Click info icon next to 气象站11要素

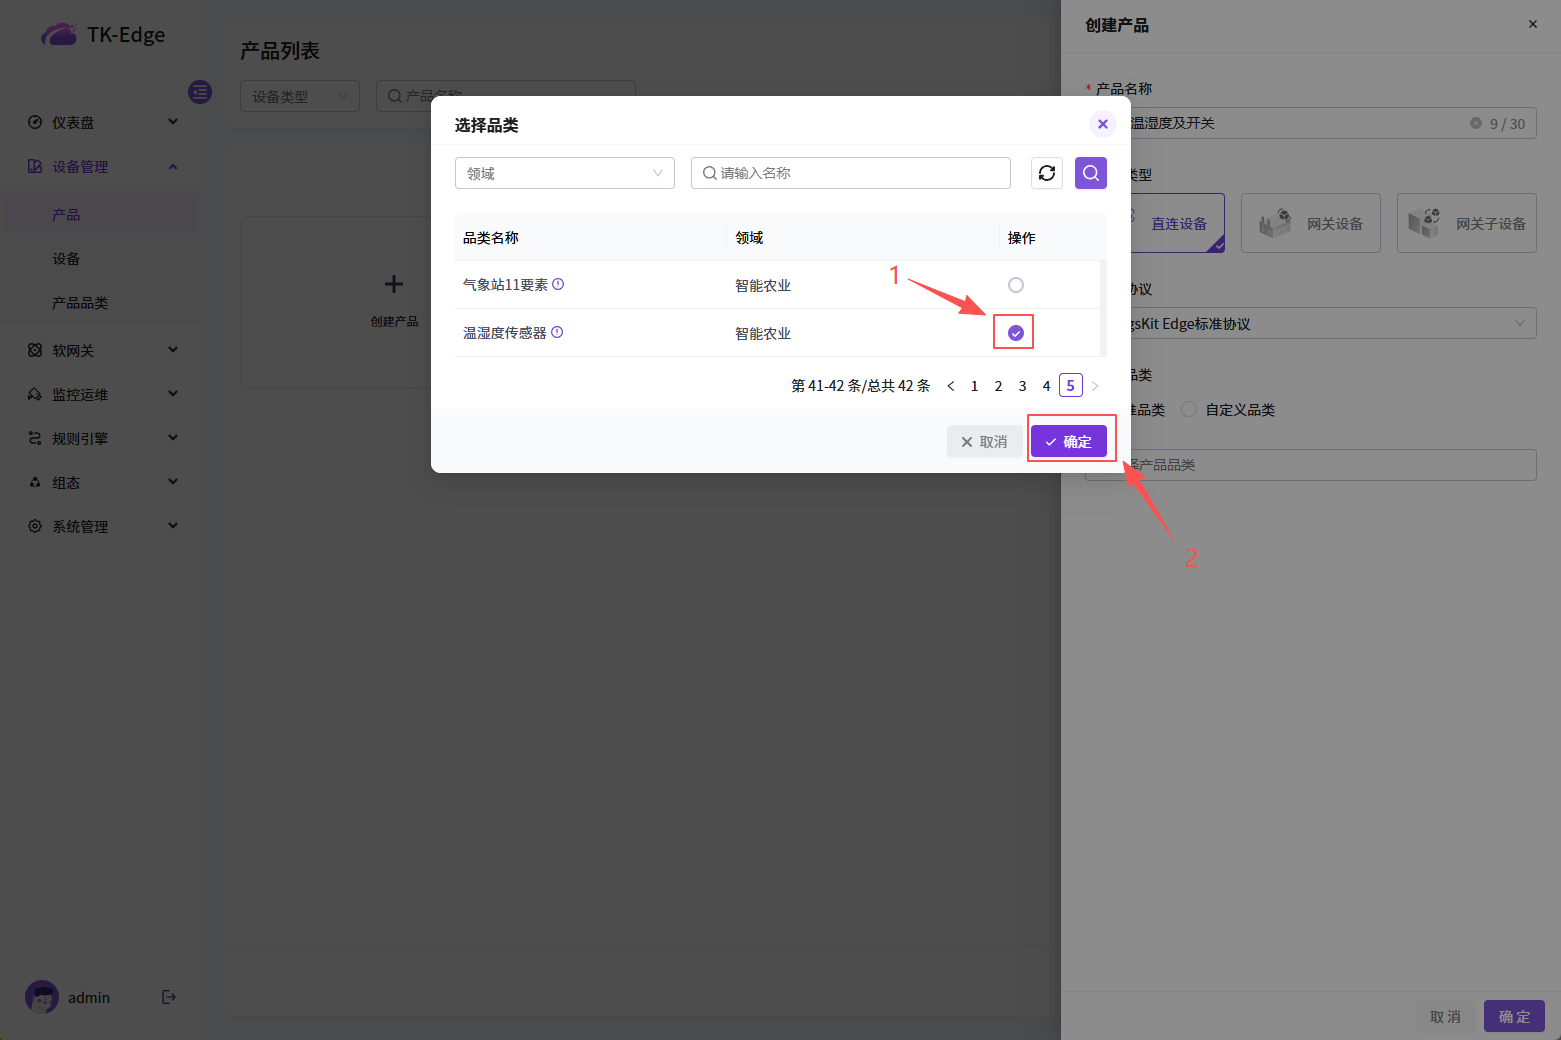[558, 284]
